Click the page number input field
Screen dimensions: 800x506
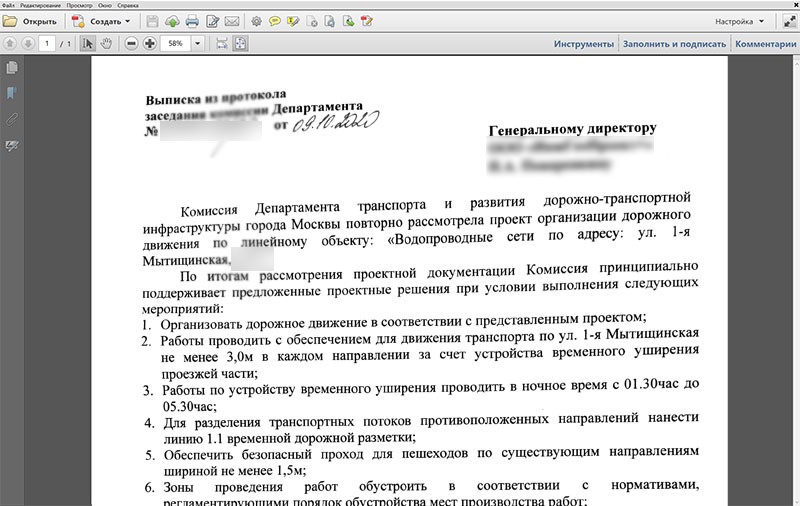(x=47, y=43)
